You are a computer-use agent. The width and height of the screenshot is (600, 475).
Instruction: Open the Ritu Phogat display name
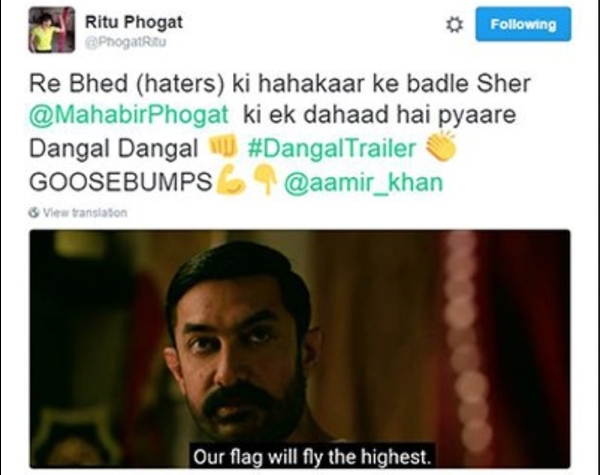134,22
